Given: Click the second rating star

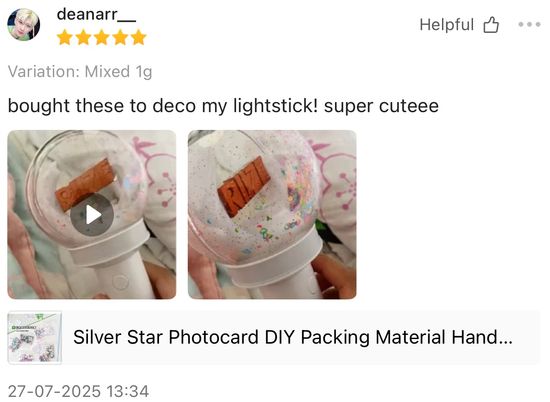Looking at the screenshot, I should [83, 38].
